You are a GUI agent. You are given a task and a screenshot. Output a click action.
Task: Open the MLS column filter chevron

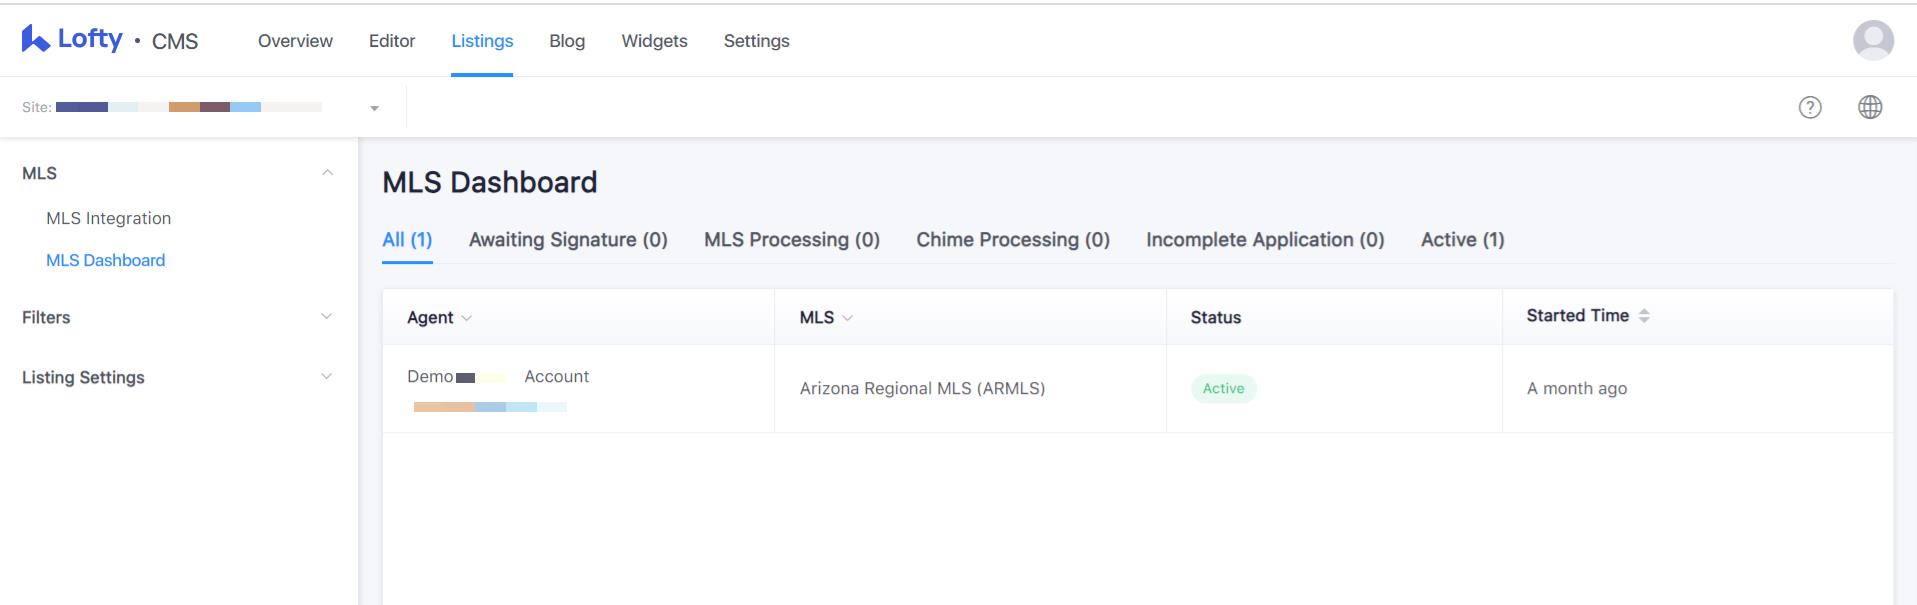tap(848, 318)
